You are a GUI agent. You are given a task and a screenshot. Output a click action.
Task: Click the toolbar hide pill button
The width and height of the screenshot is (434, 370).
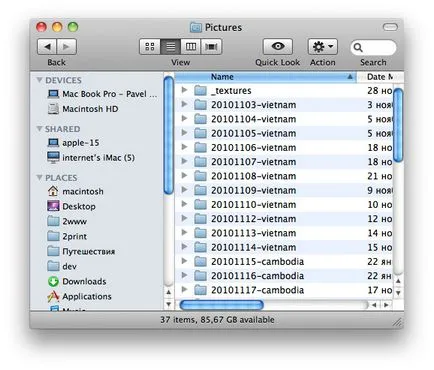click(390, 27)
